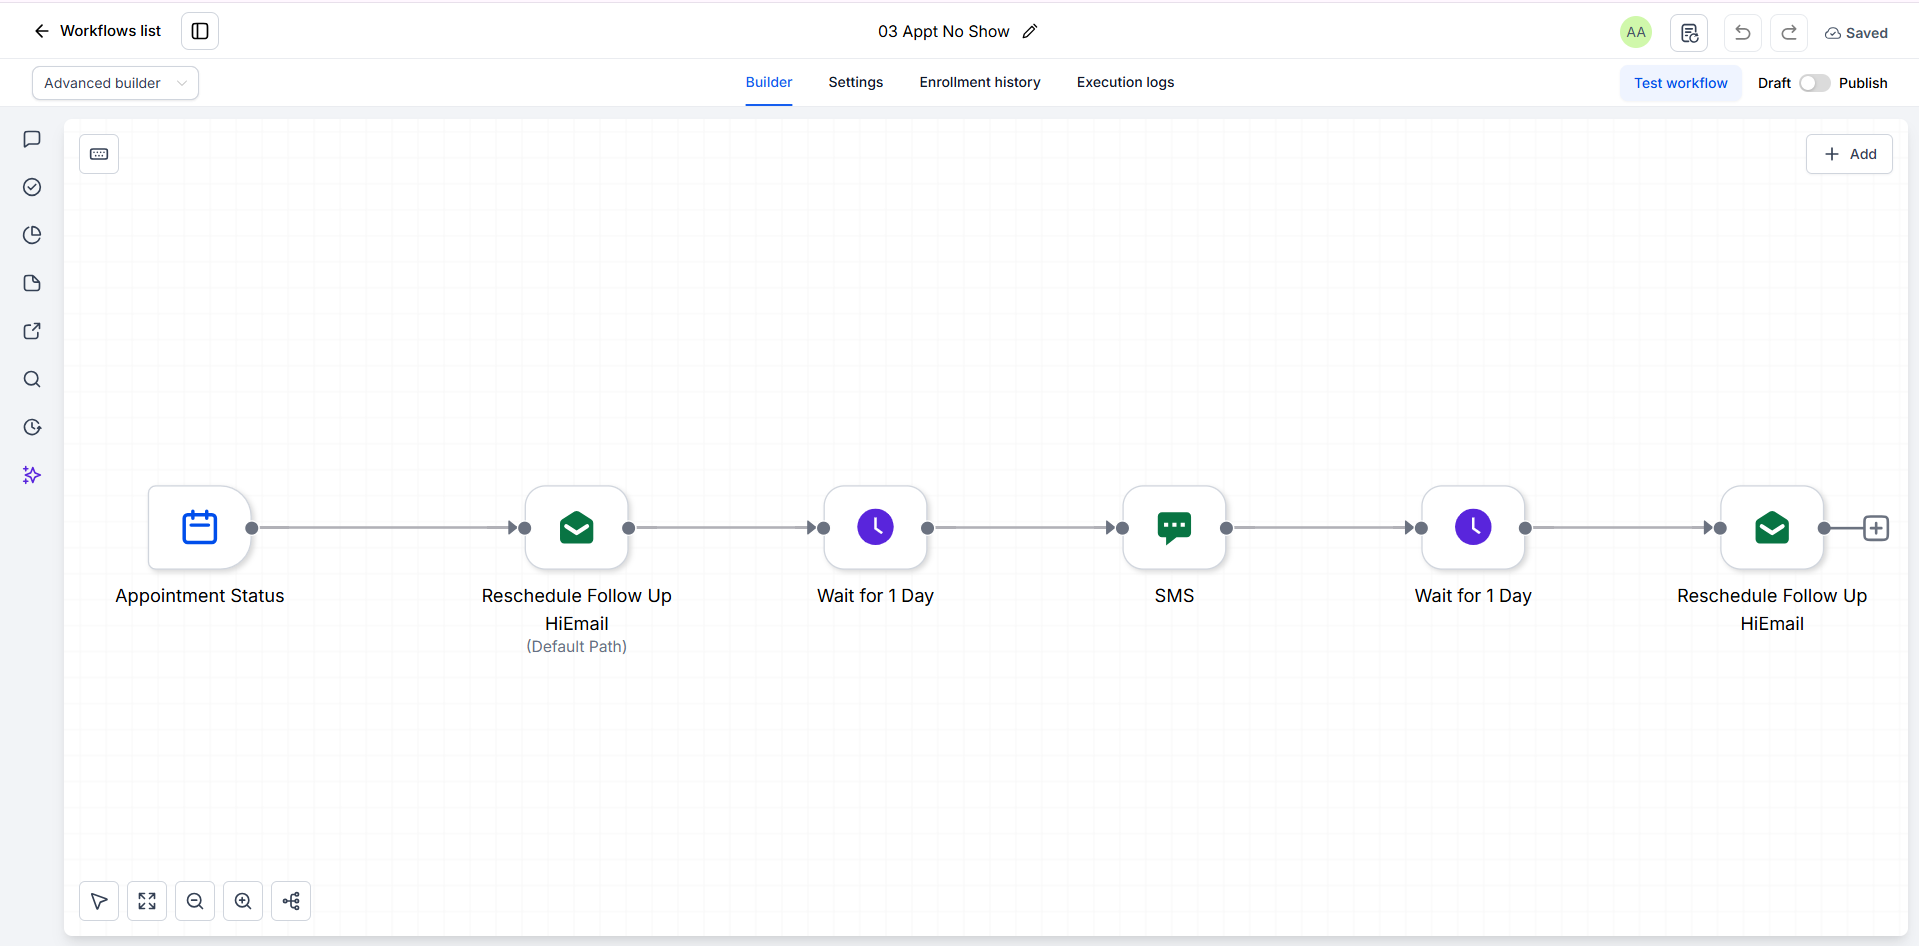Click the SMS node label

[x=1175, y=596]
